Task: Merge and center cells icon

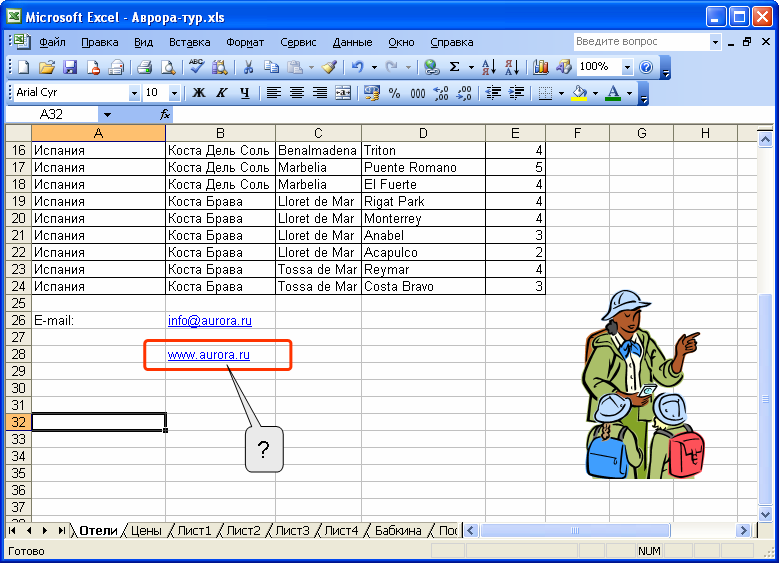Action: pyautogui.click(x=343, y=93)
